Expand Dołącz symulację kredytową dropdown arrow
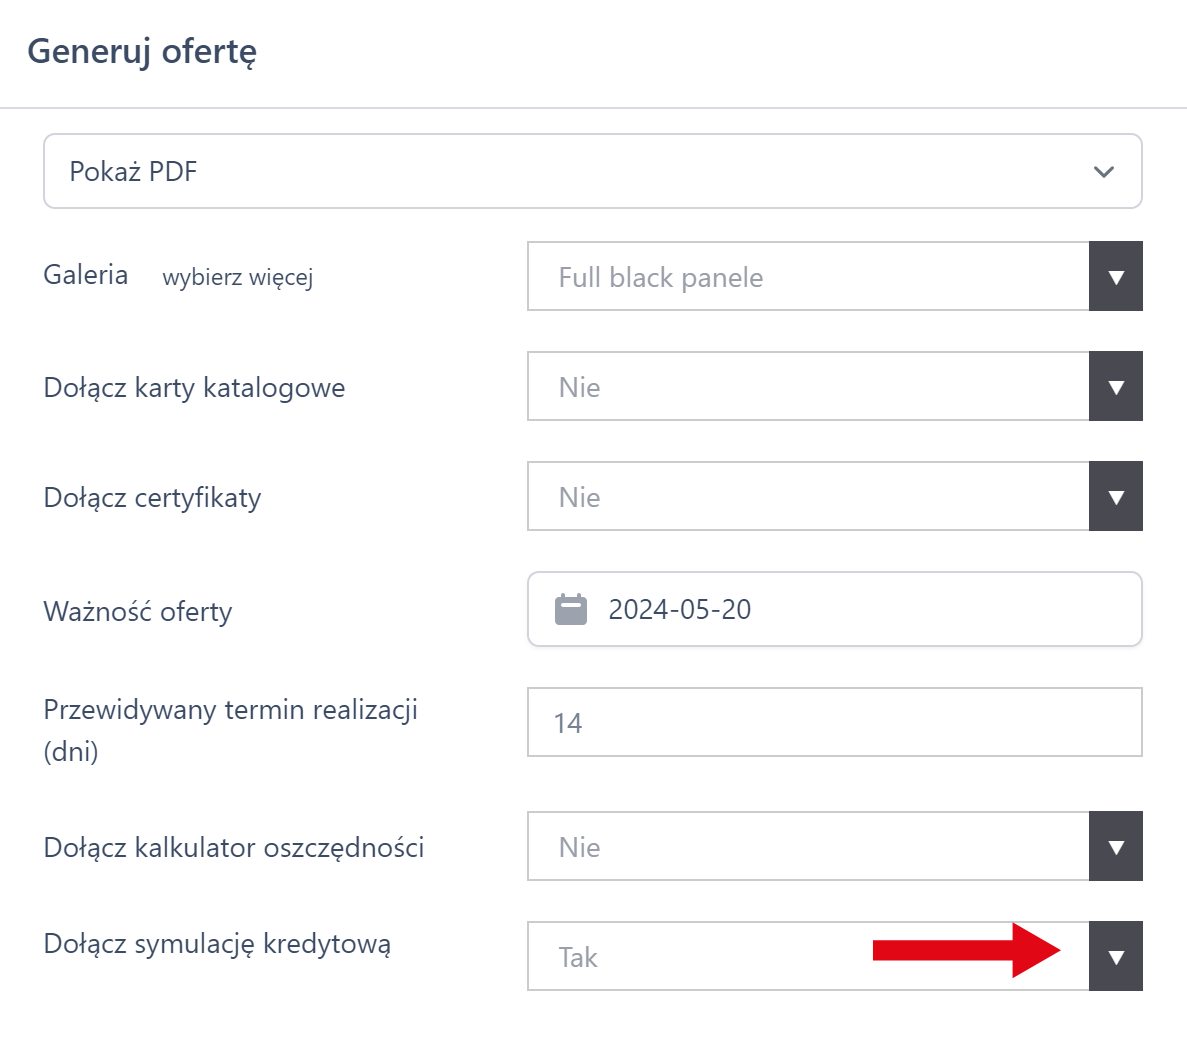The width and height of the screenshot is (1187, 1043). click(x=1116, y=957)
